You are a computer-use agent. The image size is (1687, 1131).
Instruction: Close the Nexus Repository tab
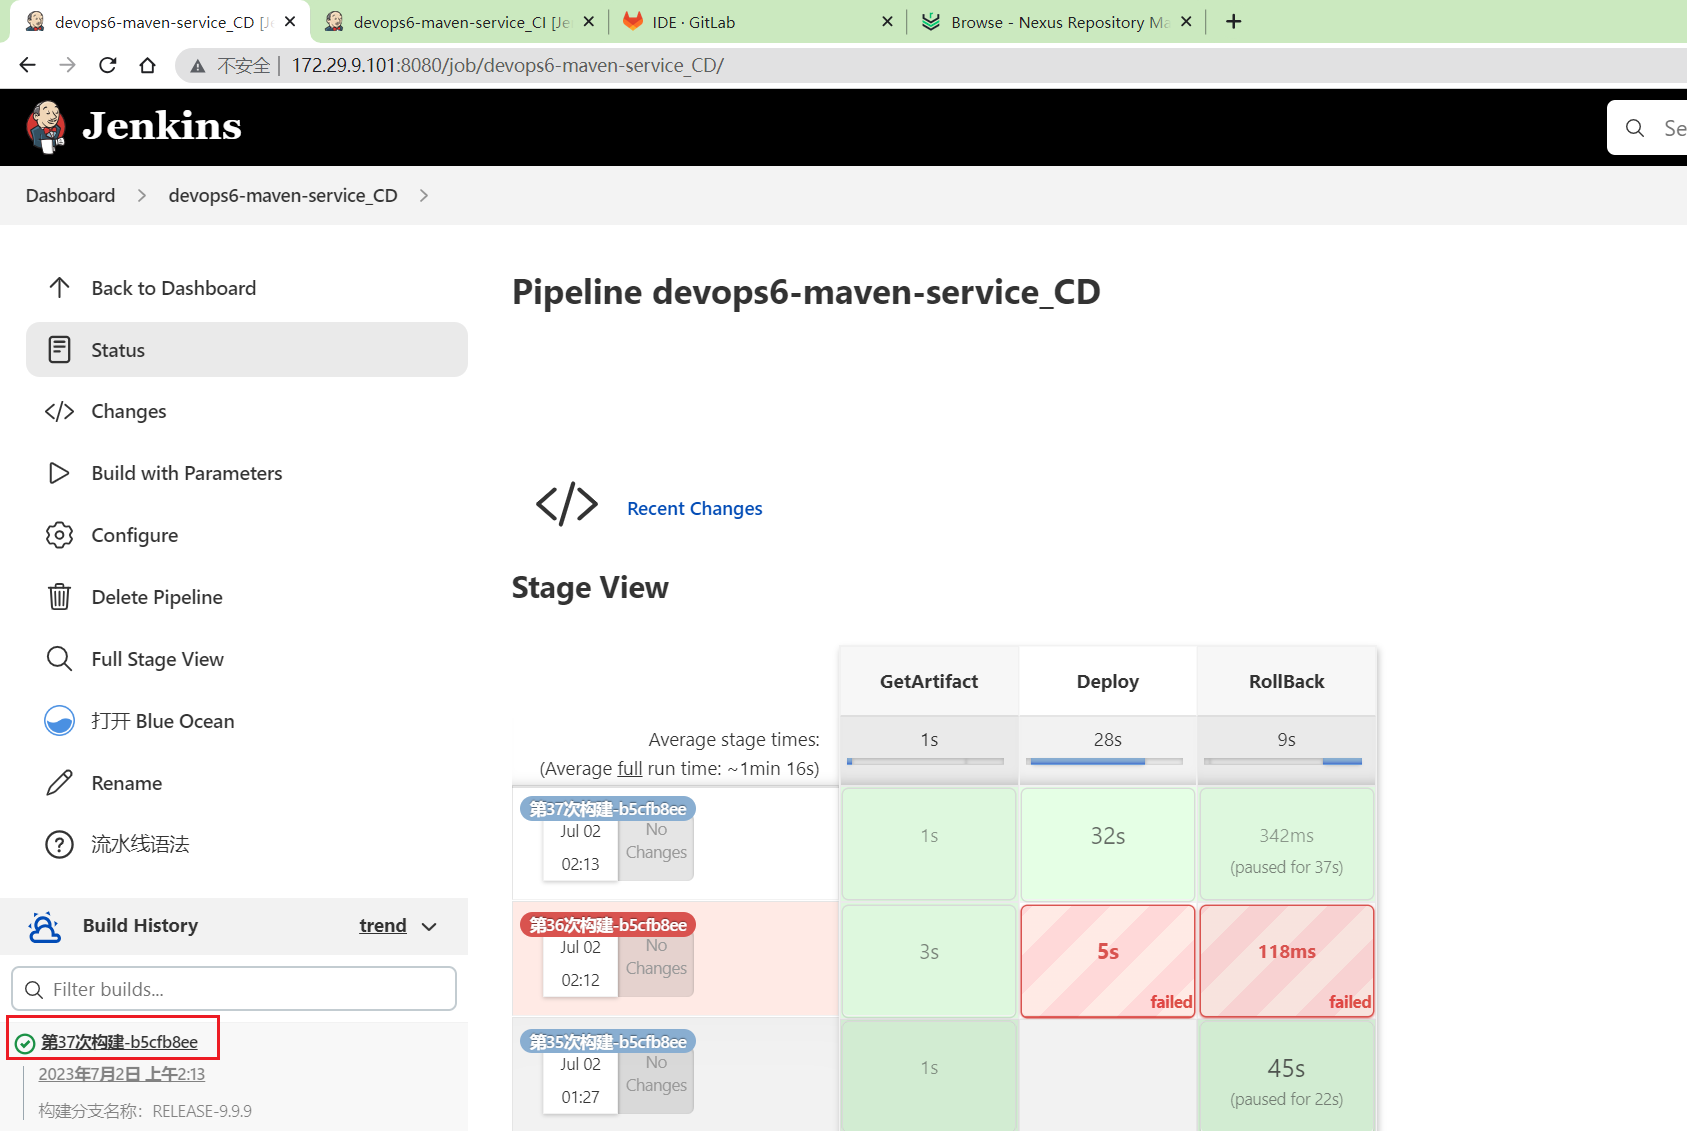pyautogui.click(x=1186, y=21)
